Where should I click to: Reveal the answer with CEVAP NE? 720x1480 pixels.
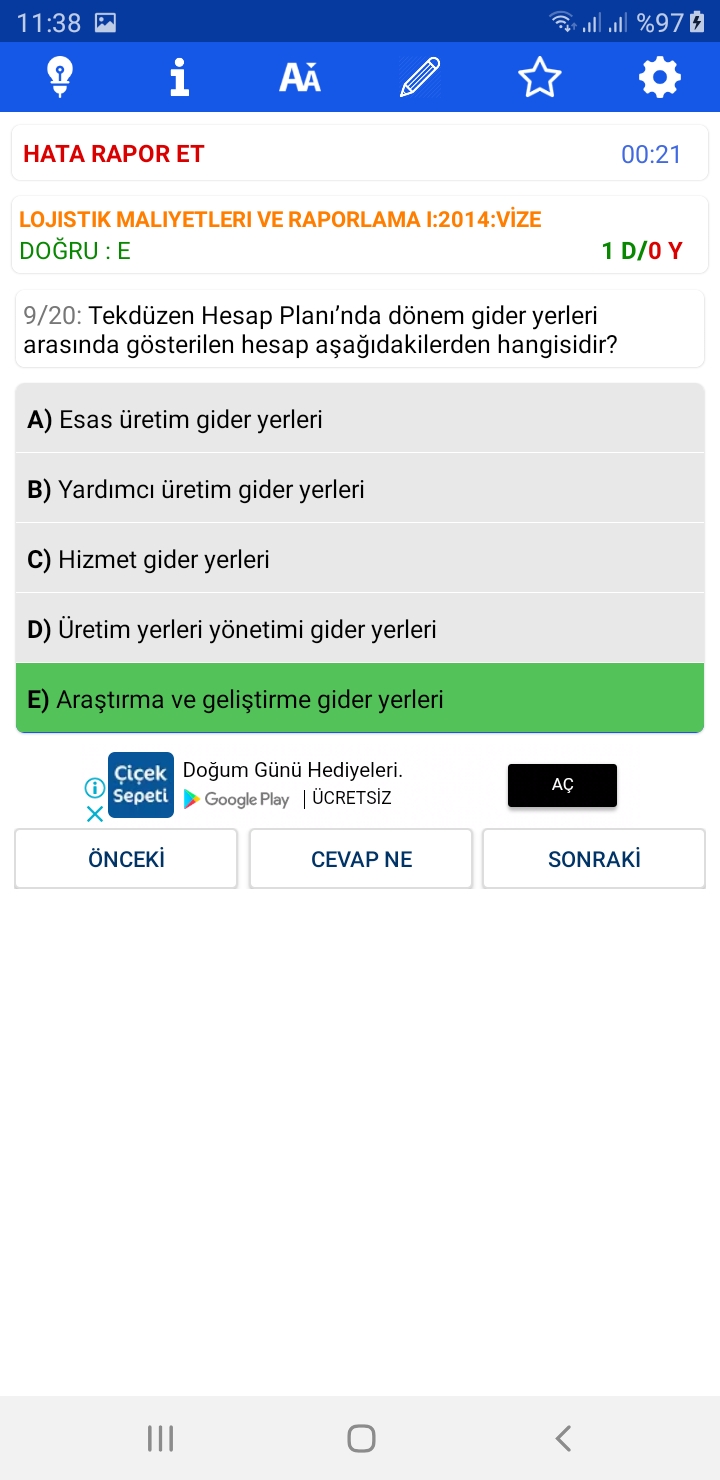(361, 859)
